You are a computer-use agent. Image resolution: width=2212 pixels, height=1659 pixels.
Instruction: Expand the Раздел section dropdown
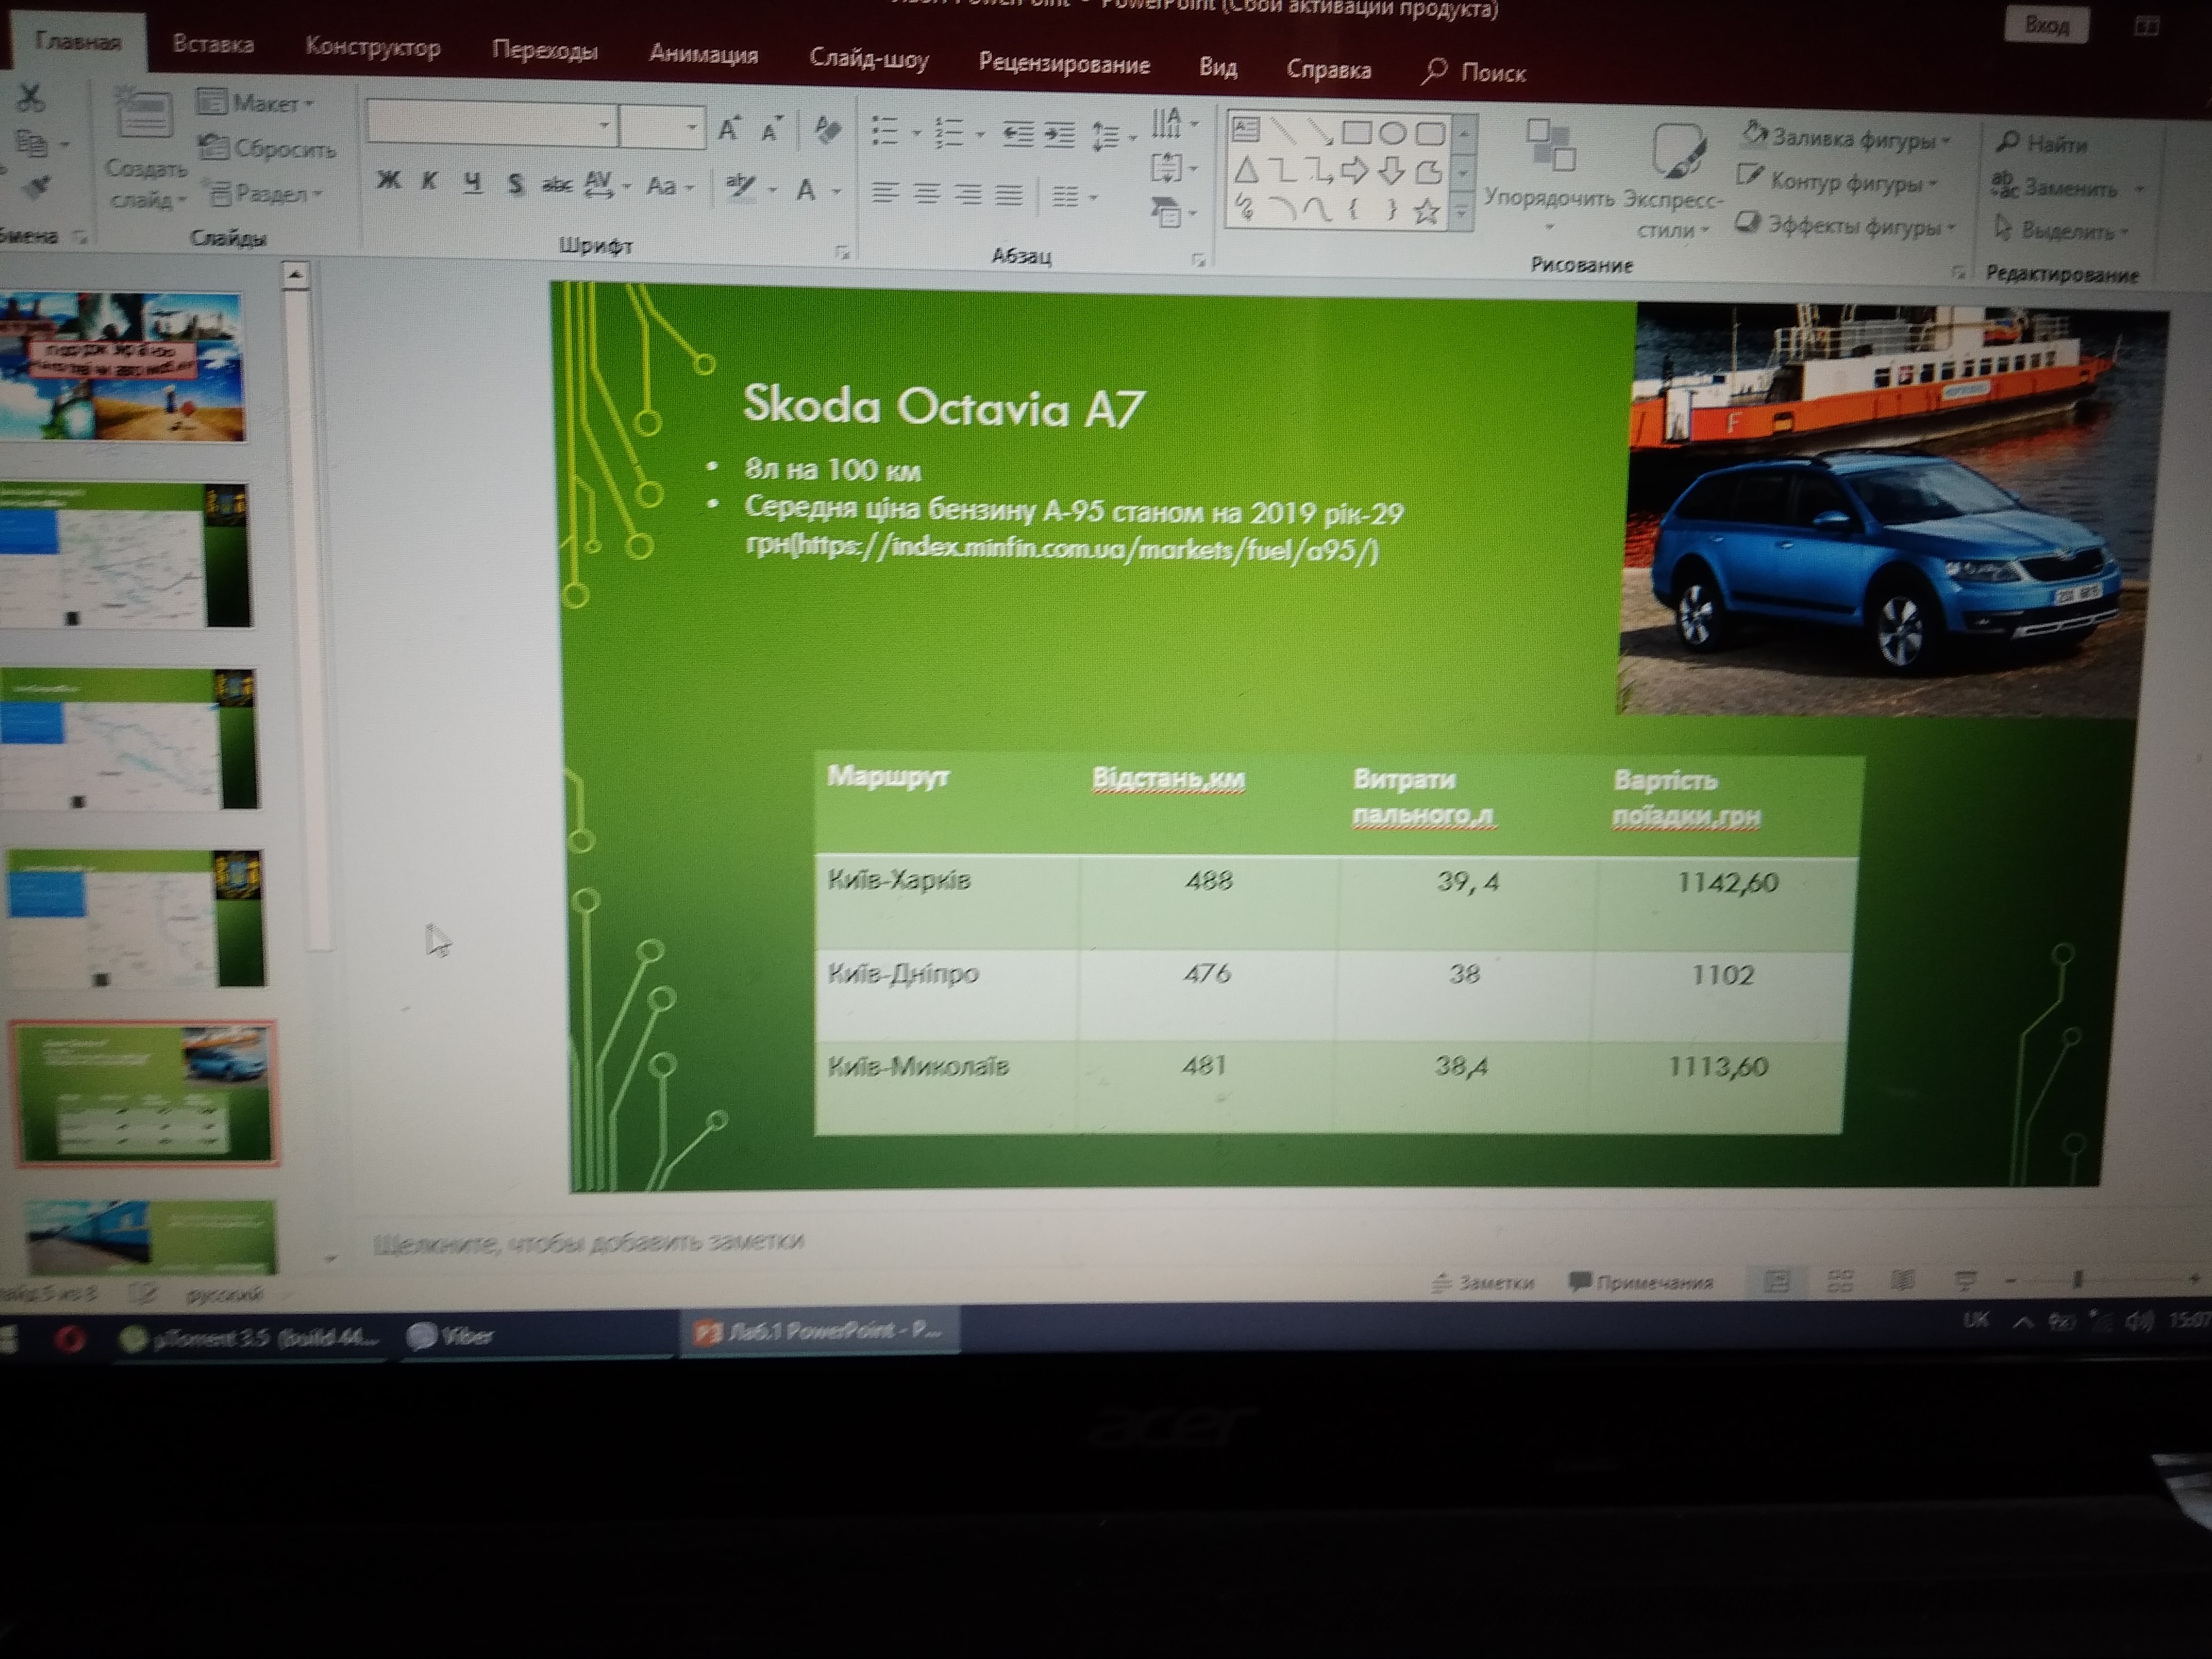pos(265,192)
